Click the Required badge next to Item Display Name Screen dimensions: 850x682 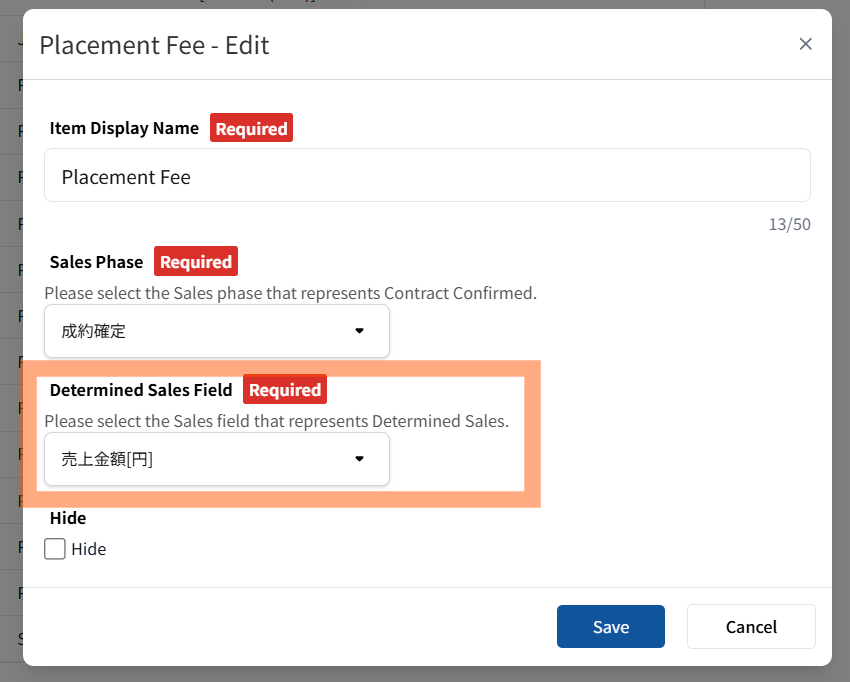pyautogui.click(x=251, y=128)
